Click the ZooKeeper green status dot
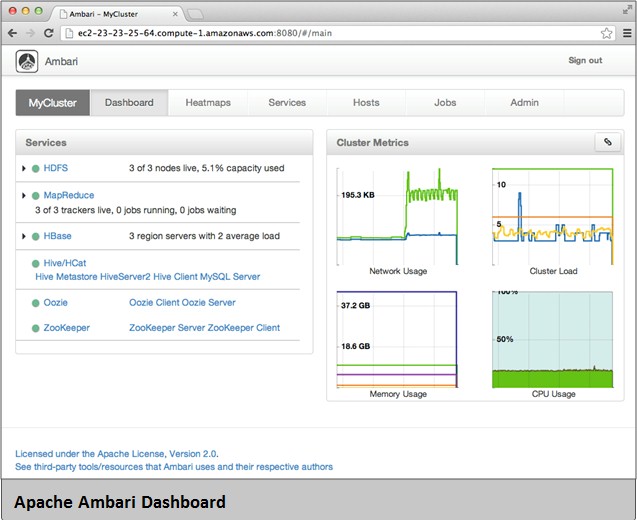Screen dimensions: 637x520 pyautogui.click(x=36, y=328)
